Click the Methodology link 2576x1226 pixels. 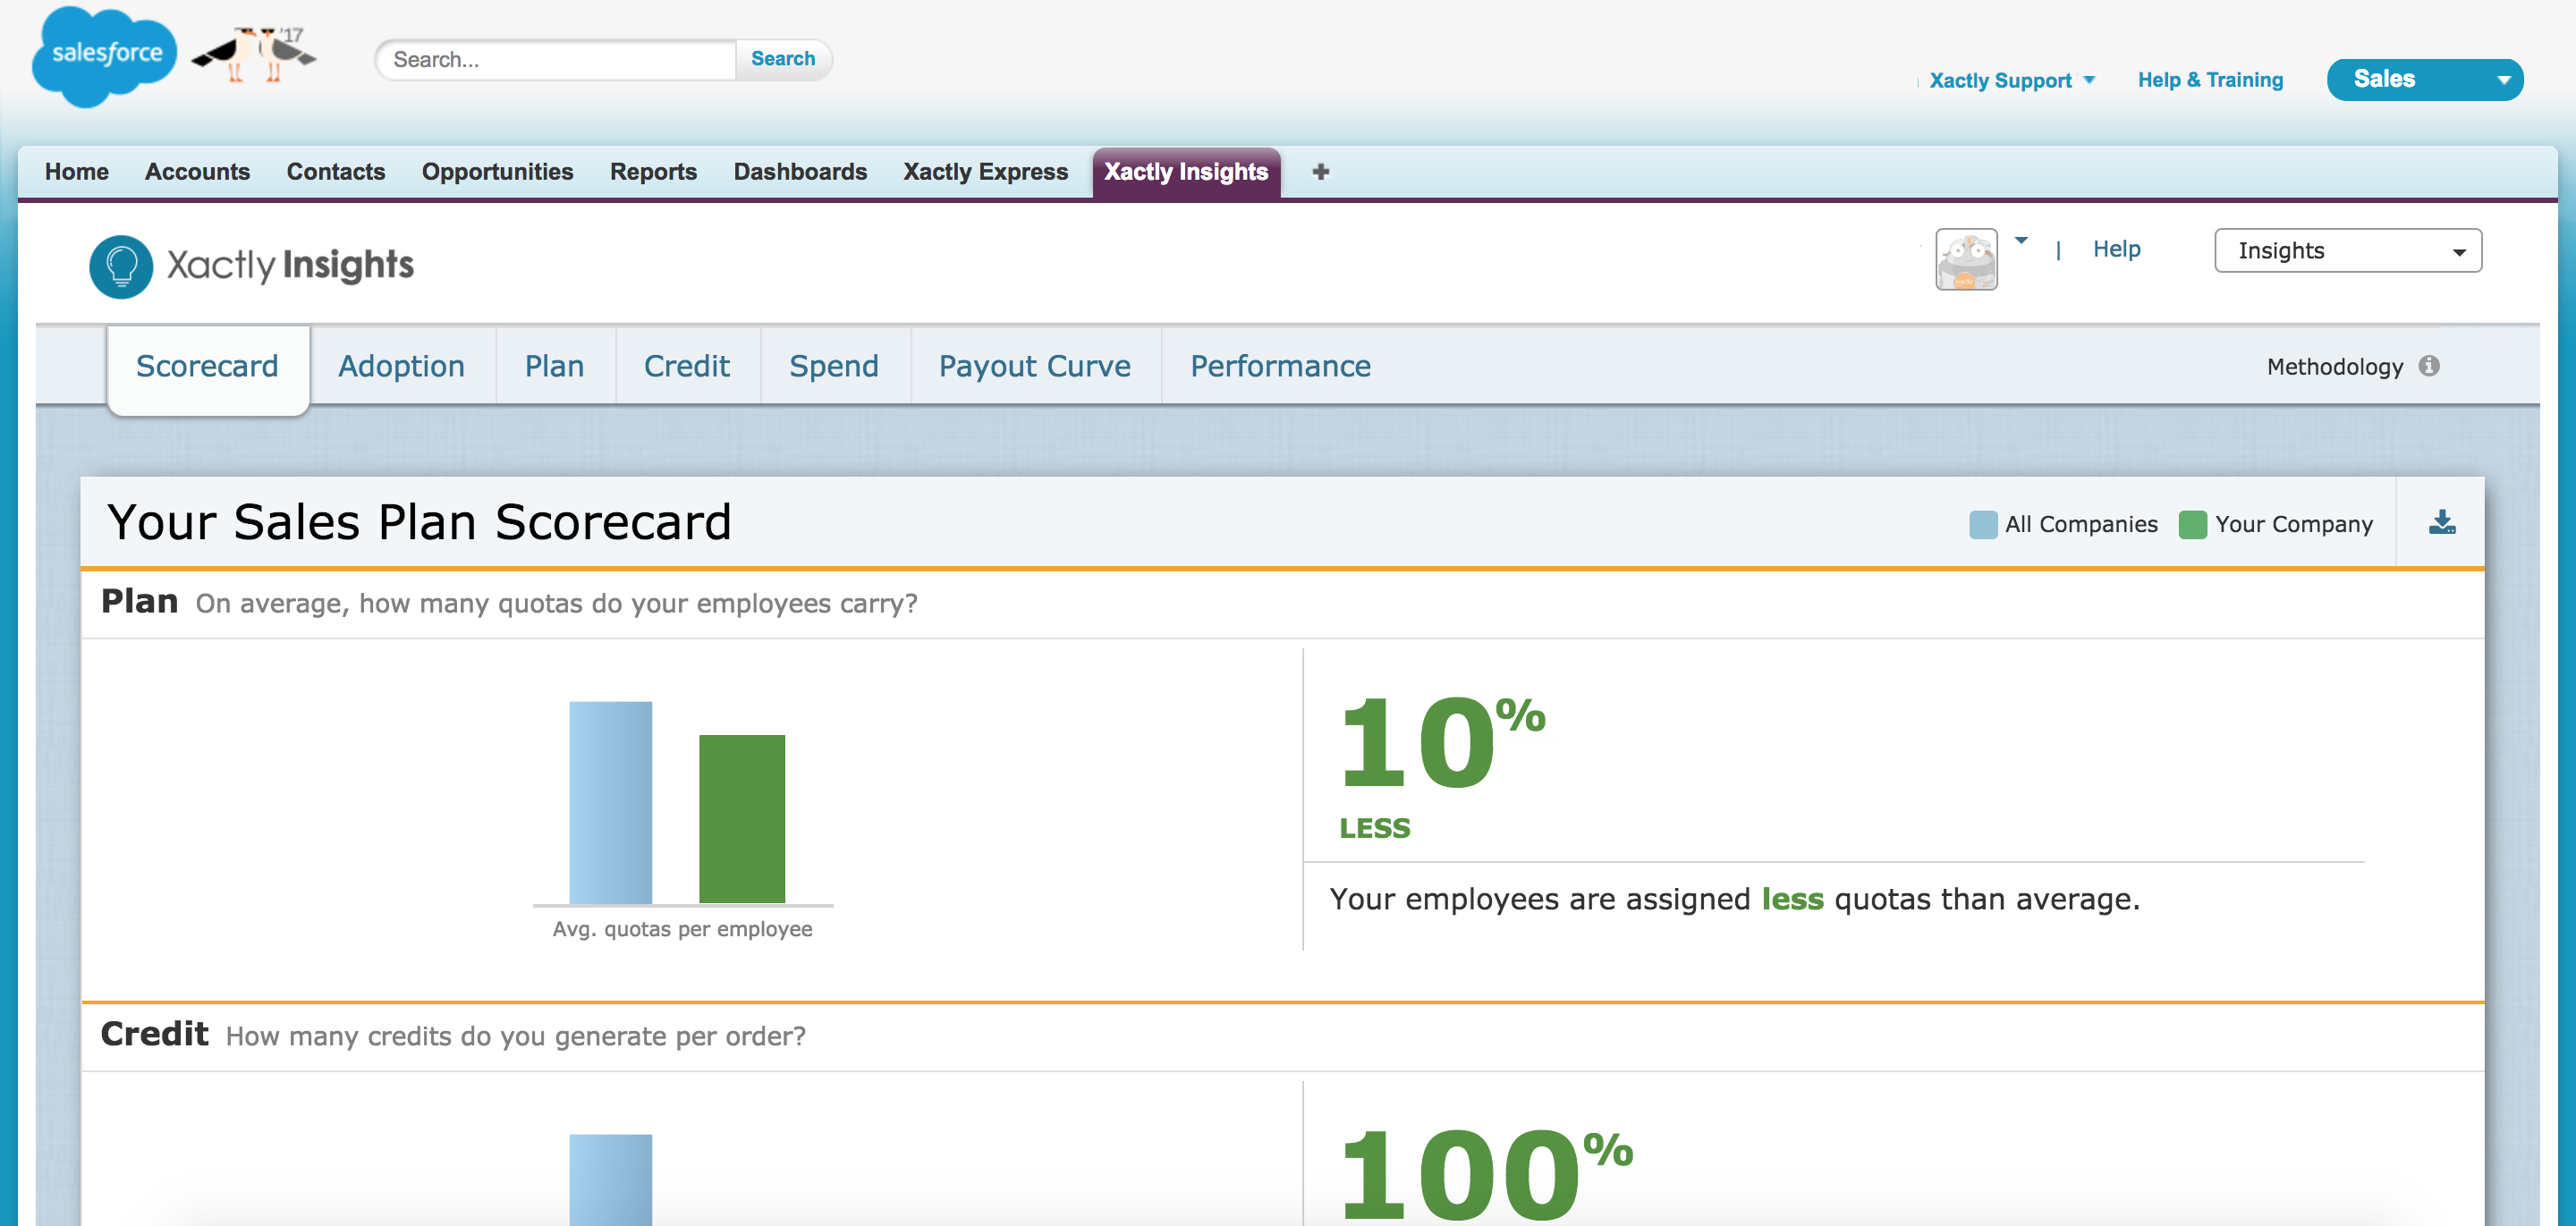2334,367
